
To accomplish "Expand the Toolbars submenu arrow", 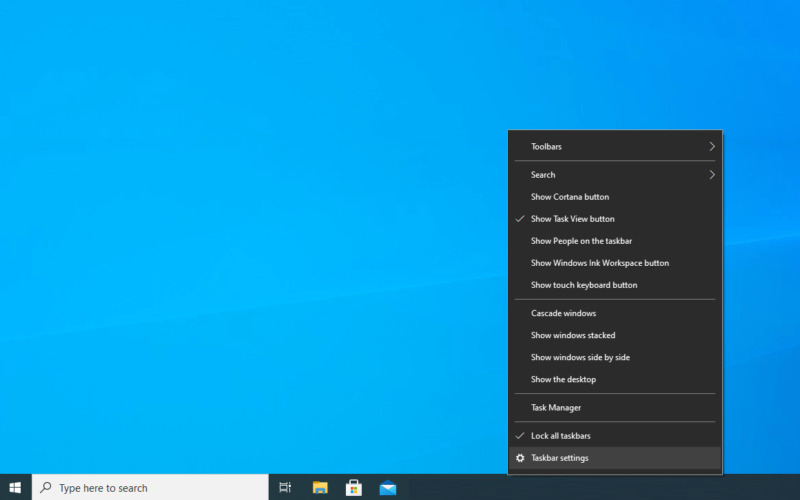I will pyautogui.click(x=712, y=146).
